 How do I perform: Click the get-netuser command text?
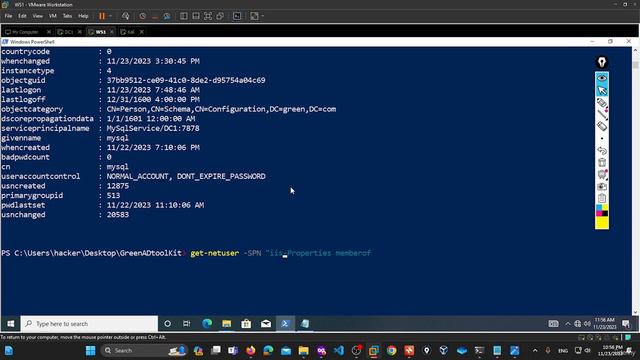tap(215, 253)
